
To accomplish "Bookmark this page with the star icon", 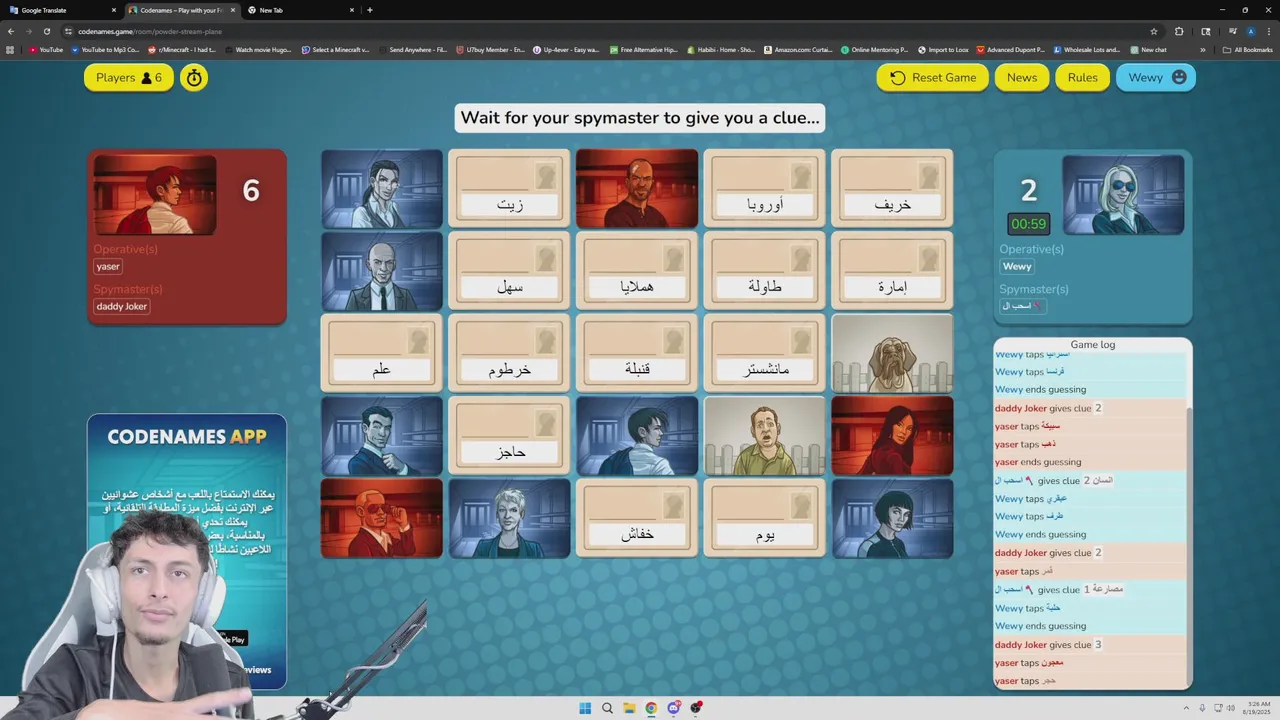I will [1154, 31].
